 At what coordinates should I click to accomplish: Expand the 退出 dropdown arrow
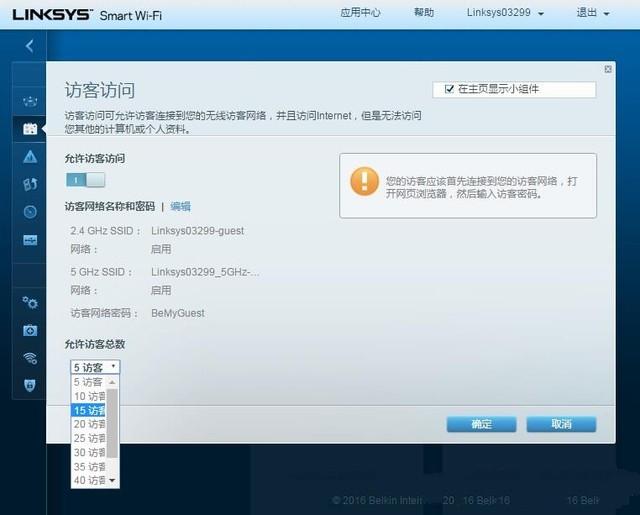[x=607, y=14]
